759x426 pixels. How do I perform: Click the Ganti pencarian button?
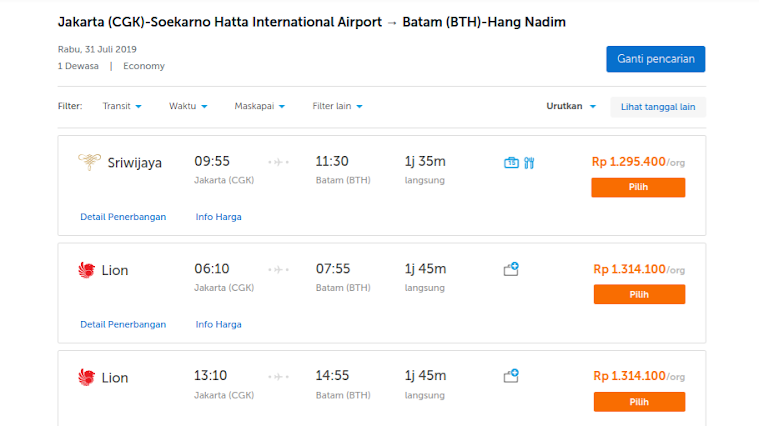(x=655, y=59)
